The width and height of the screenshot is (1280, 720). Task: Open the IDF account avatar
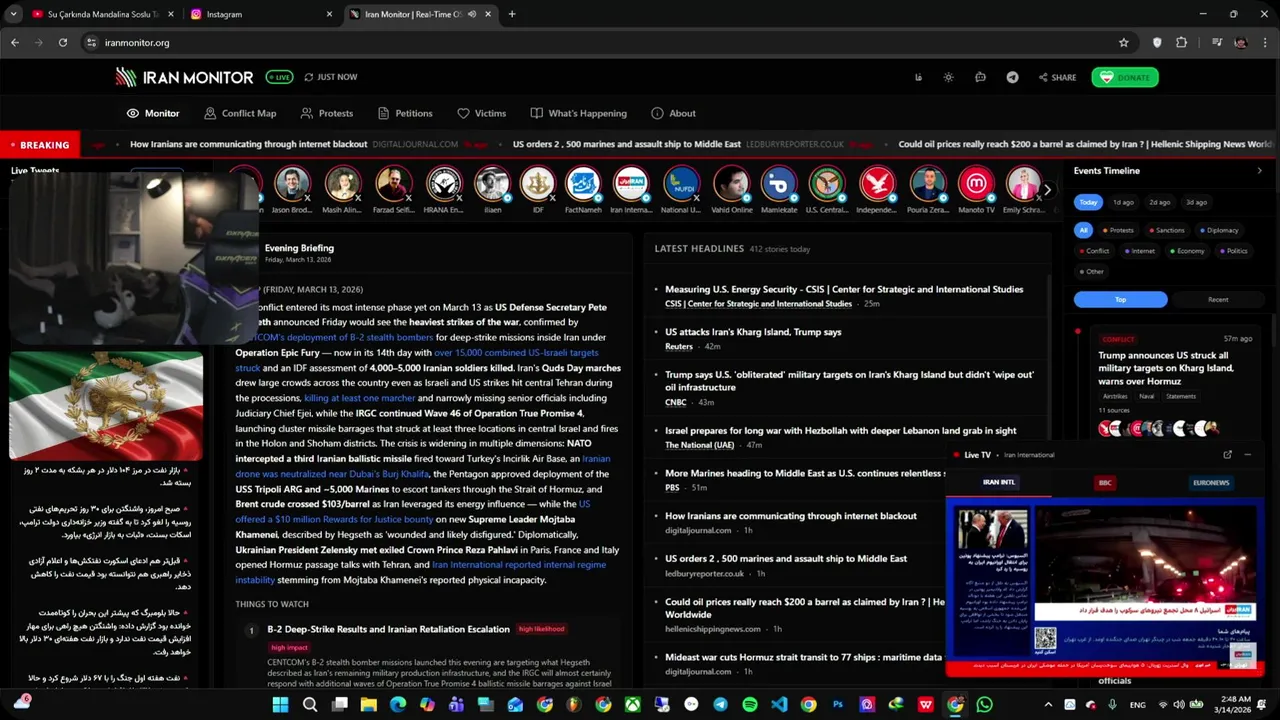tap(538, 185)
